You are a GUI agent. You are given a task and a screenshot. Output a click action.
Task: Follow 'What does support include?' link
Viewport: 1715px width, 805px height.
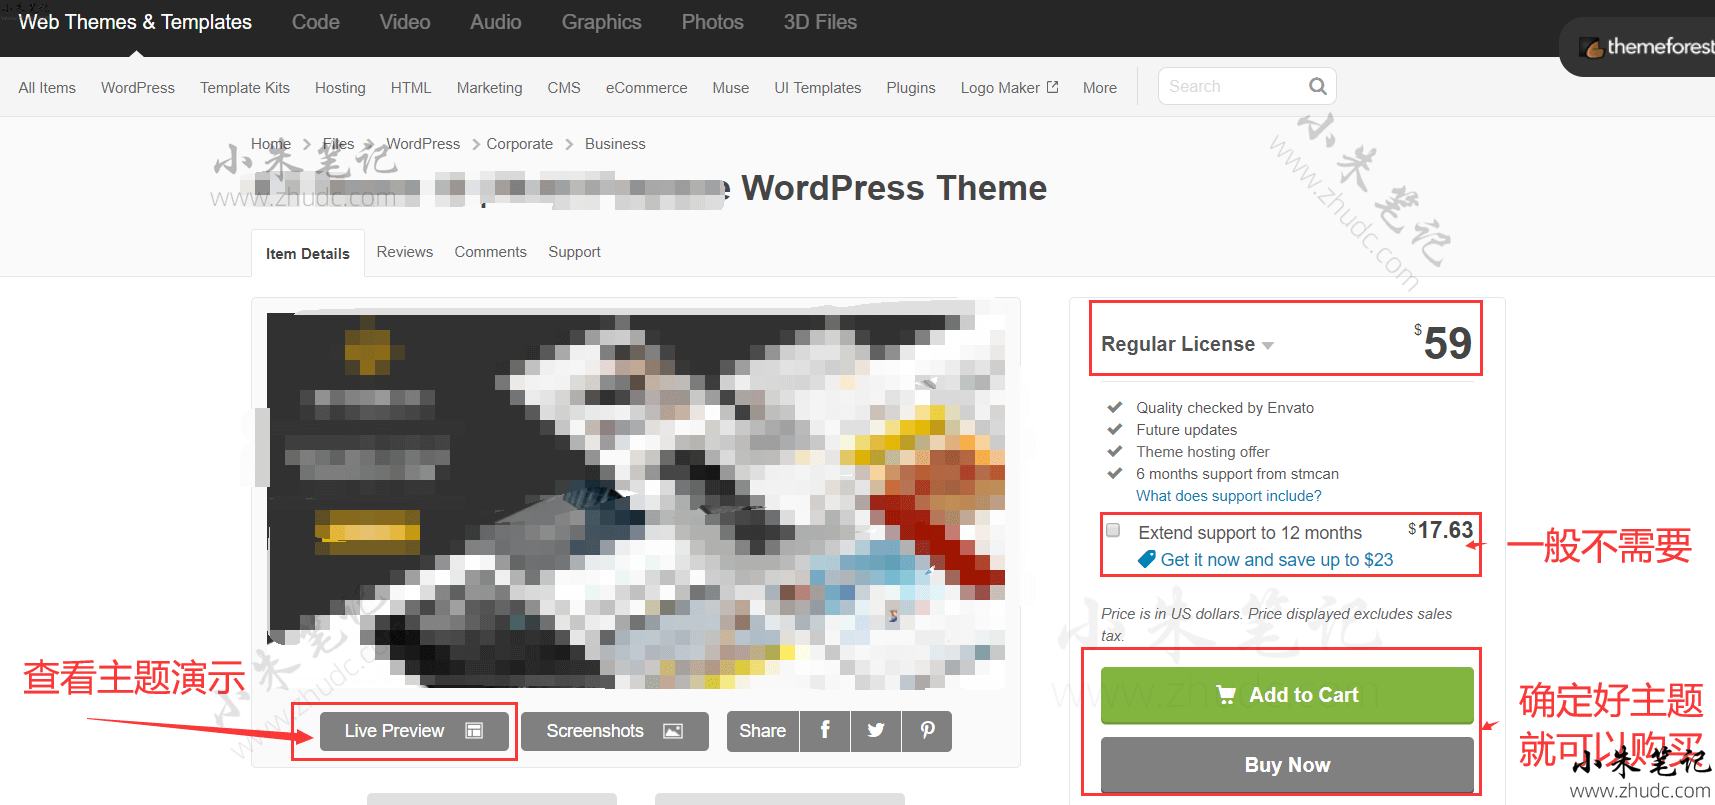click(1228, 496)
